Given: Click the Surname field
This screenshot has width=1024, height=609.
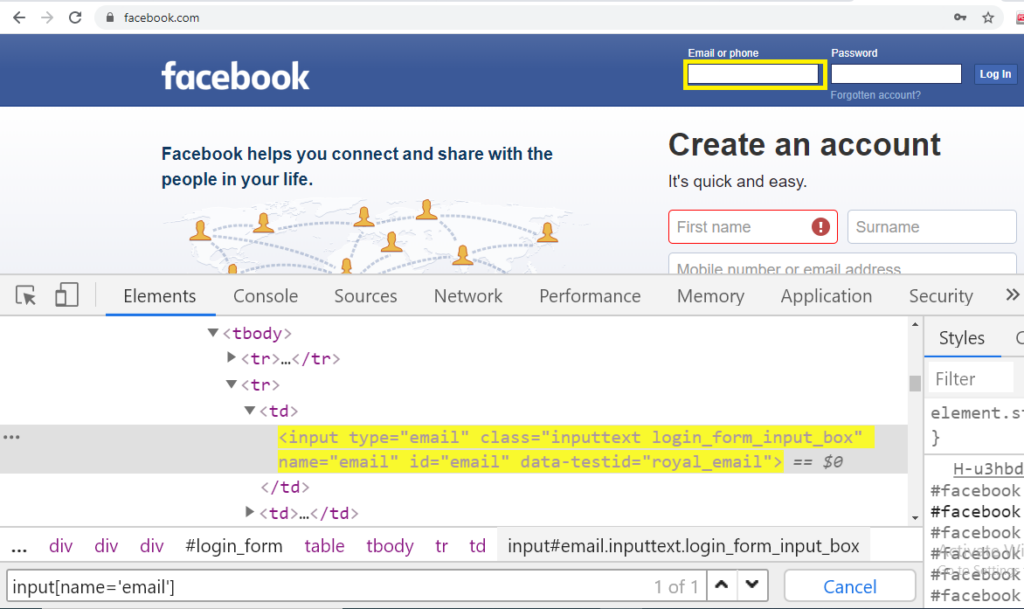Looking at the screenshot, I should 932,226.
